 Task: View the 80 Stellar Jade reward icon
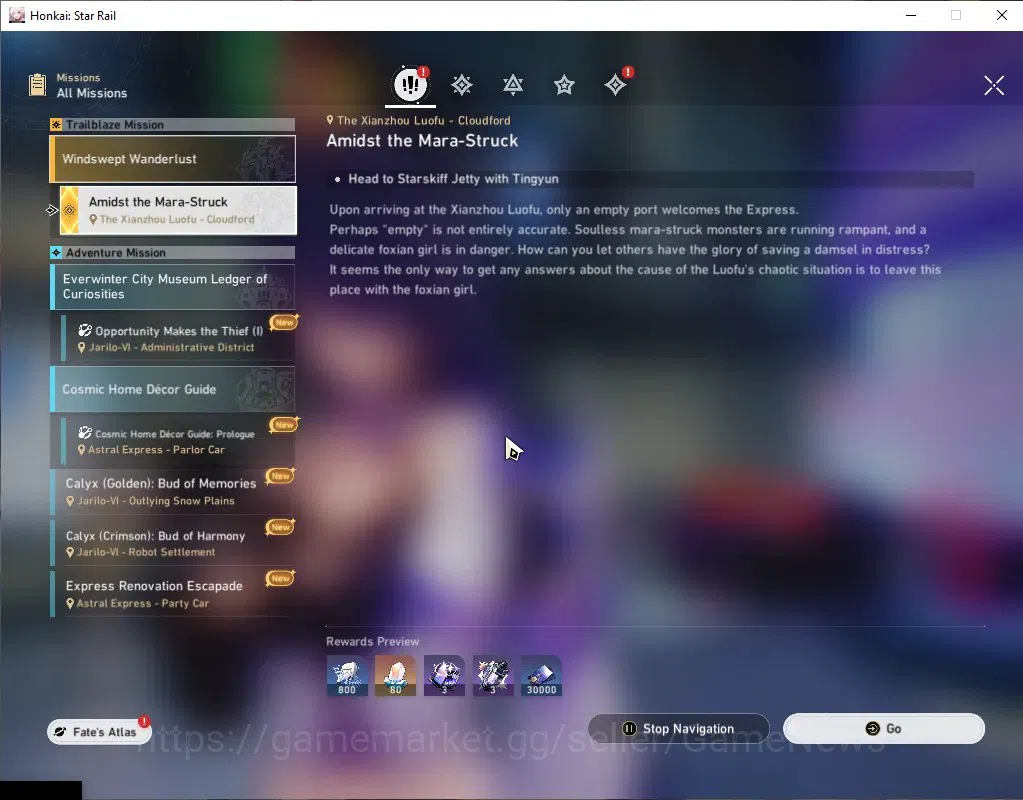point(395,675)
